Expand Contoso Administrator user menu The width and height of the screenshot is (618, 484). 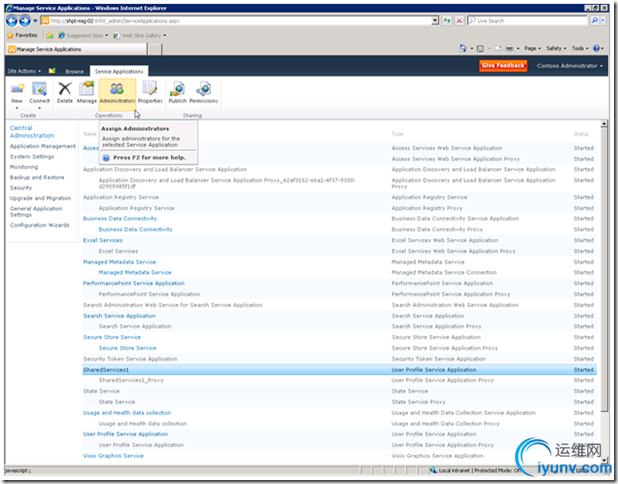click(x=570, y=66)
